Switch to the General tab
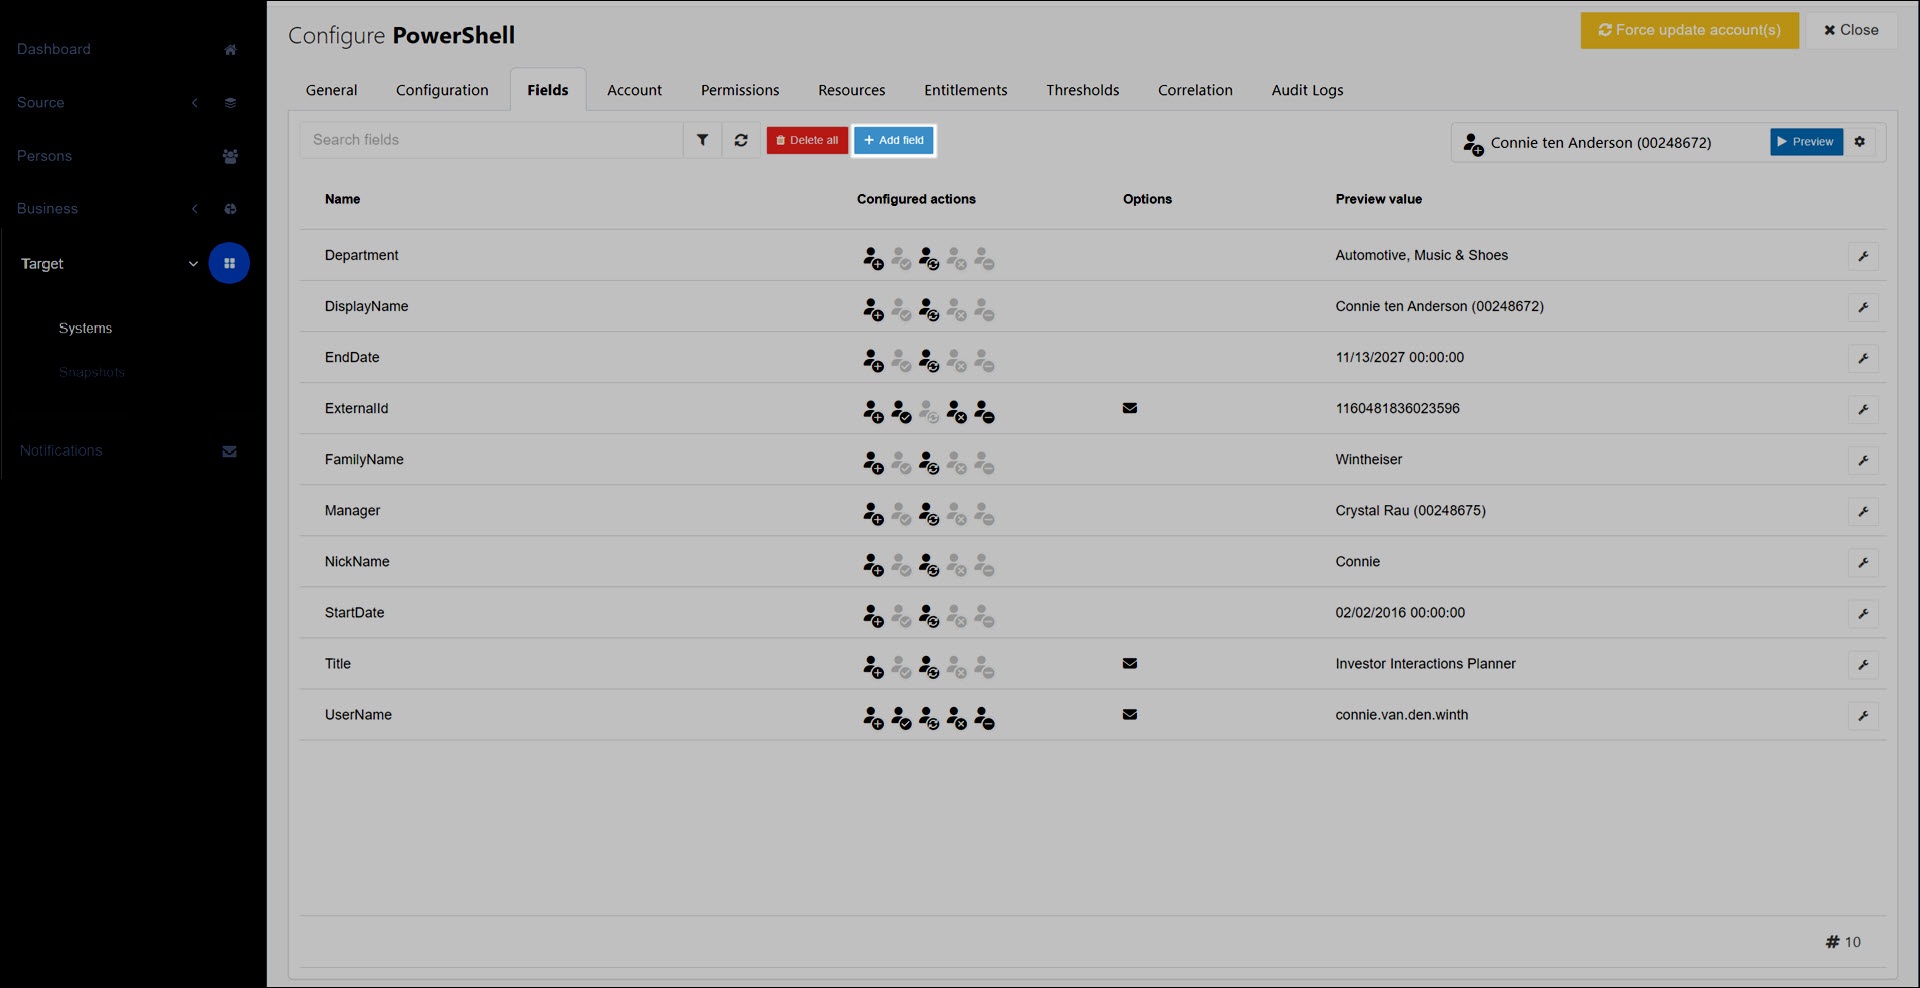 point(331,90)
